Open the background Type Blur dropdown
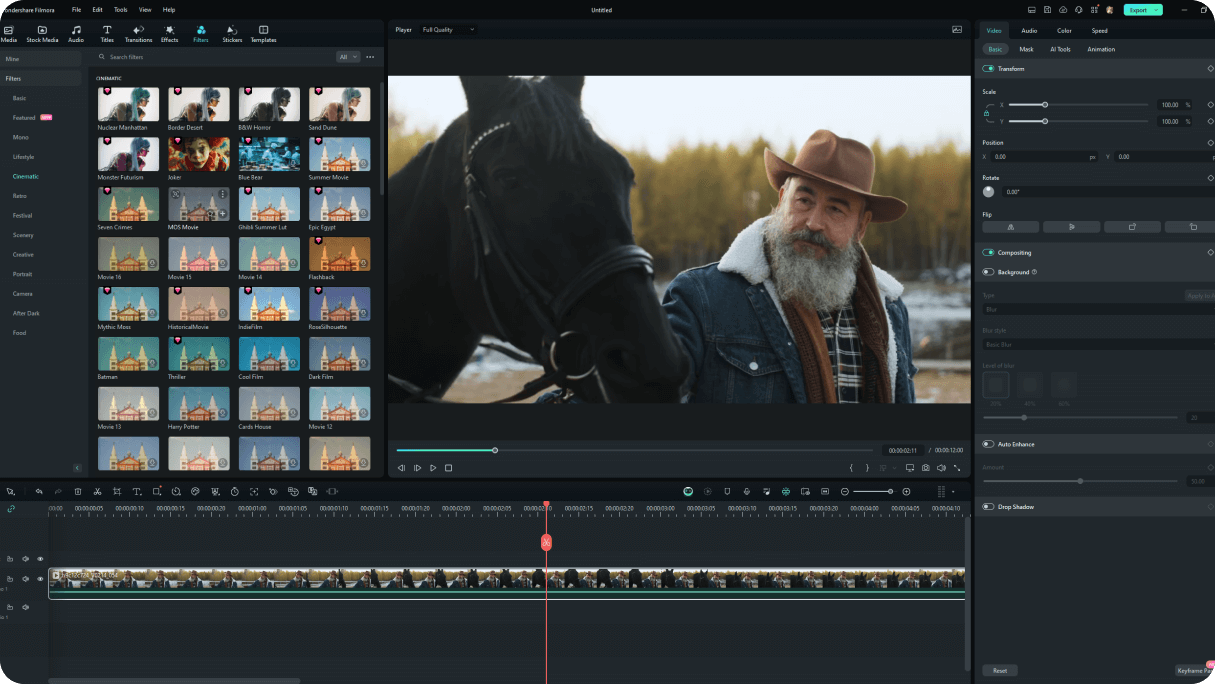The image size is (1215, 684). point(1098,310)
